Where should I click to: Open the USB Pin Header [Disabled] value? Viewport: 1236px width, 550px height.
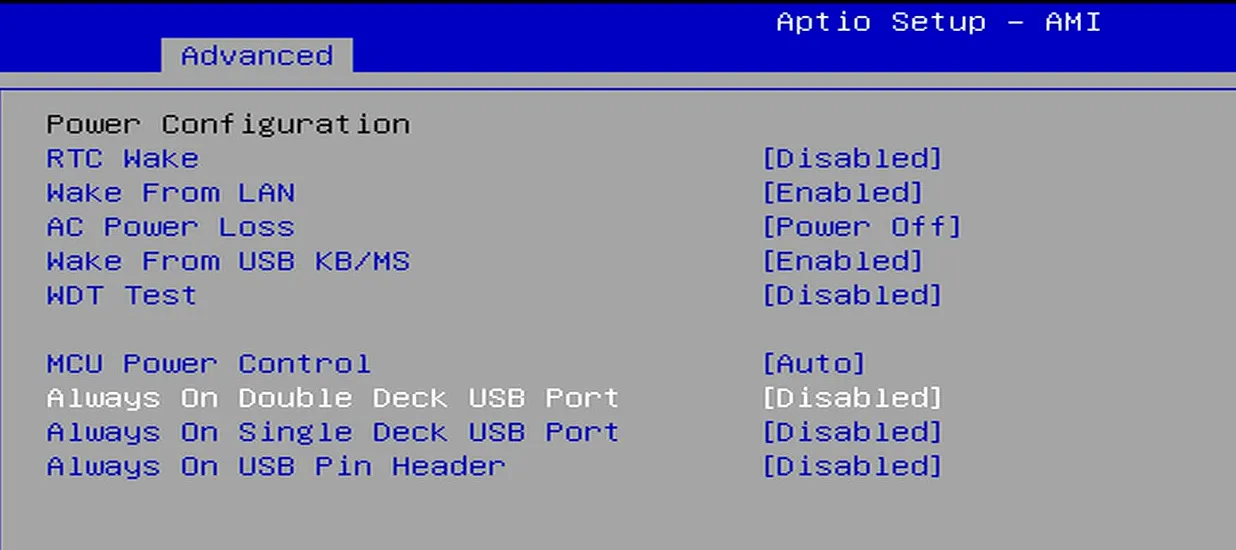coord(852,466)
